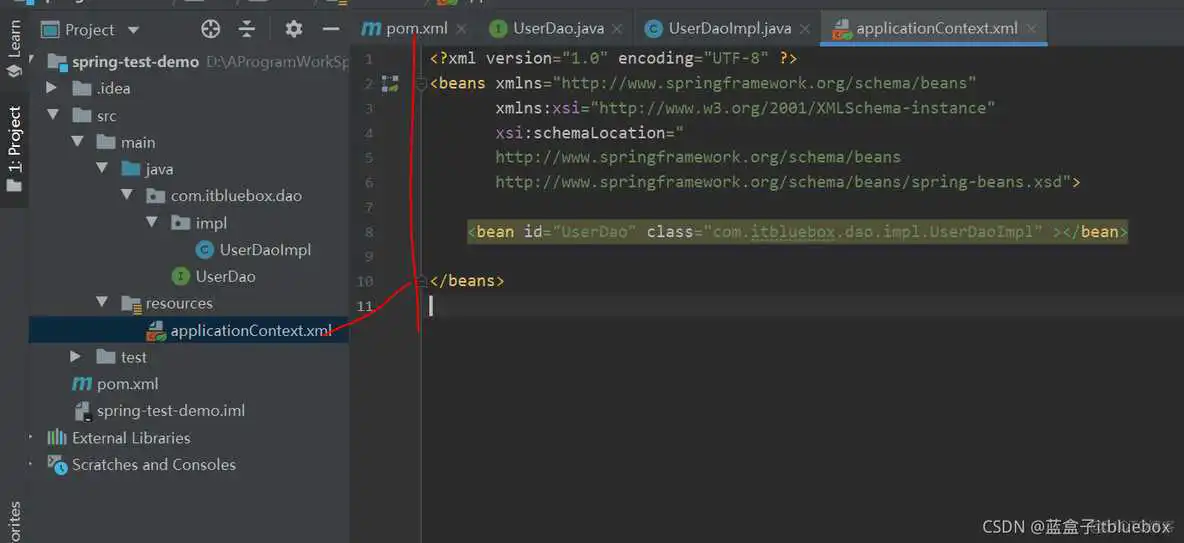Hide the project panel with minimize icon

331,29
